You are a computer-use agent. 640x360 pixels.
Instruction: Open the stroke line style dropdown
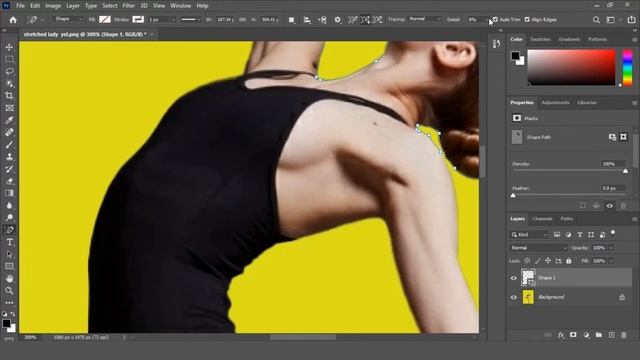coord(191,20)
